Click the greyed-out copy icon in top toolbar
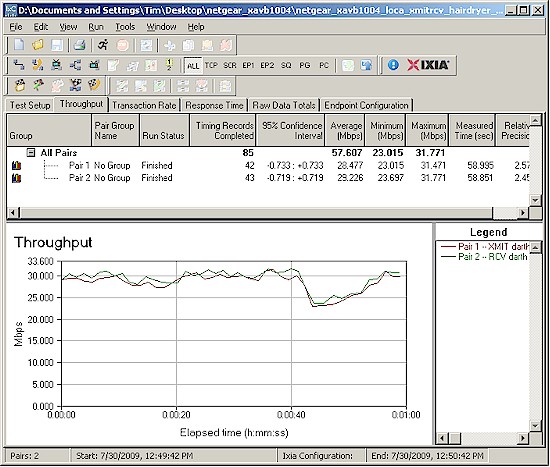The height and width of the screenshot is (467, 550). 188,45
